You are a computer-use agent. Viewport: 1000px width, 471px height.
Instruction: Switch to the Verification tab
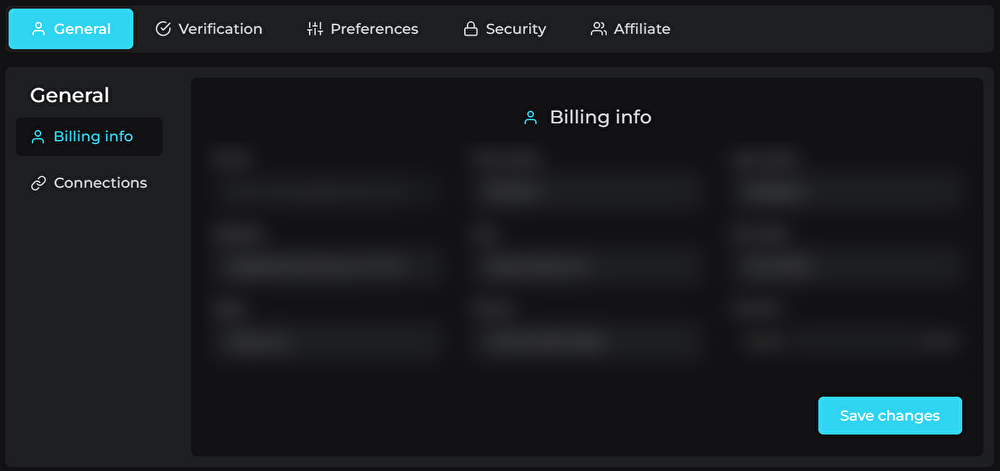tap(220, 29)
